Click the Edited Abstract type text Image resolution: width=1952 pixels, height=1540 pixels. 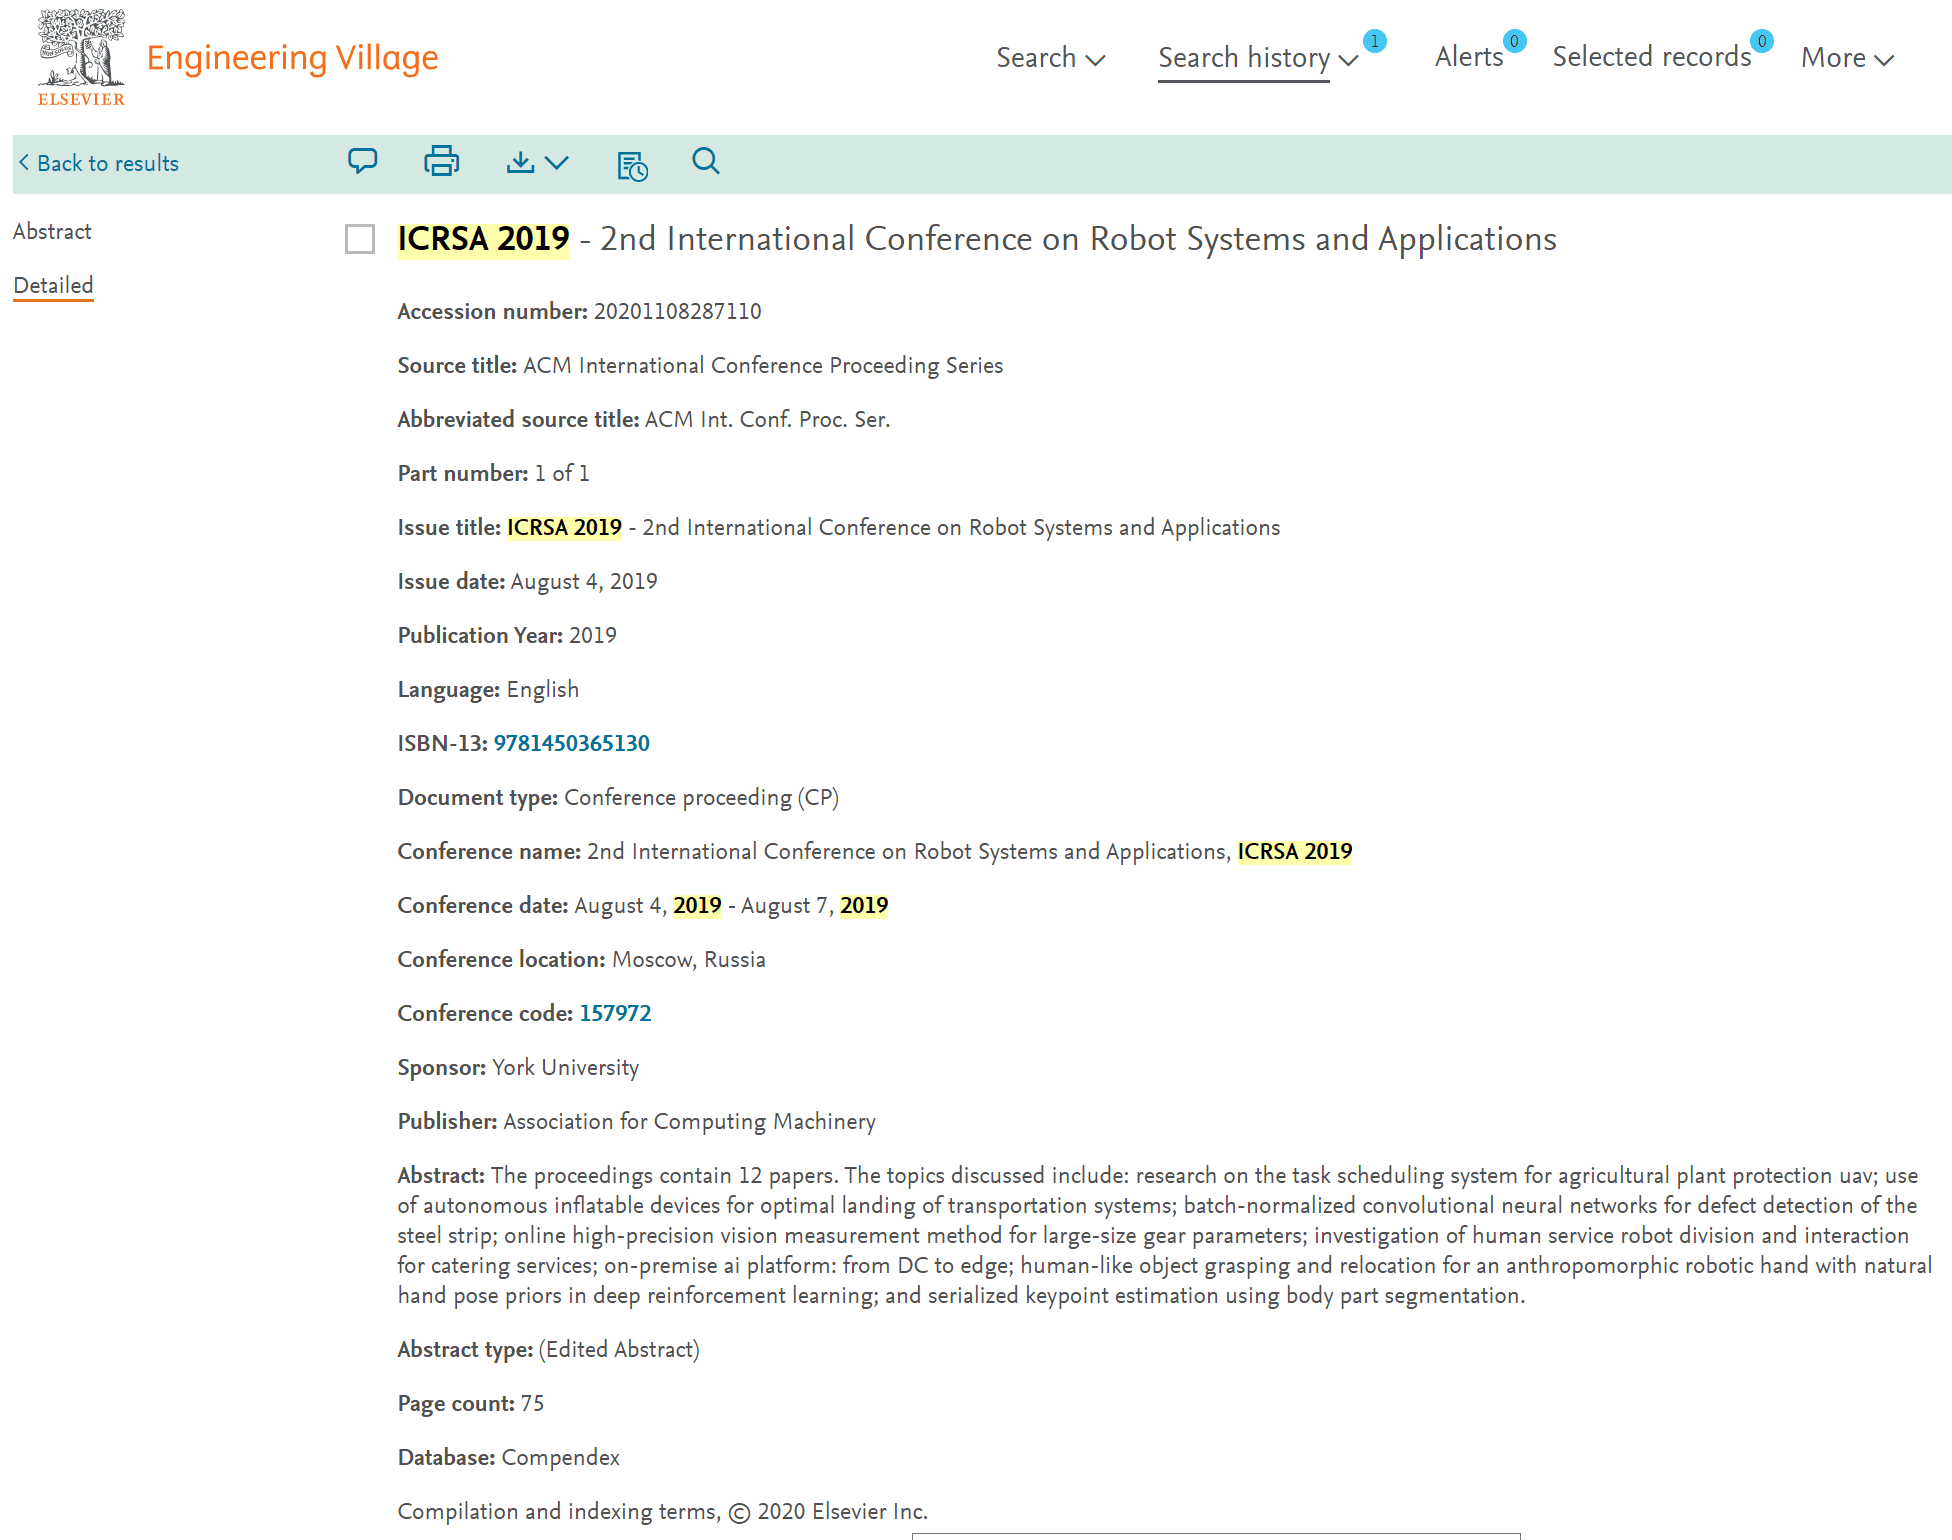tap(619, 1349)
